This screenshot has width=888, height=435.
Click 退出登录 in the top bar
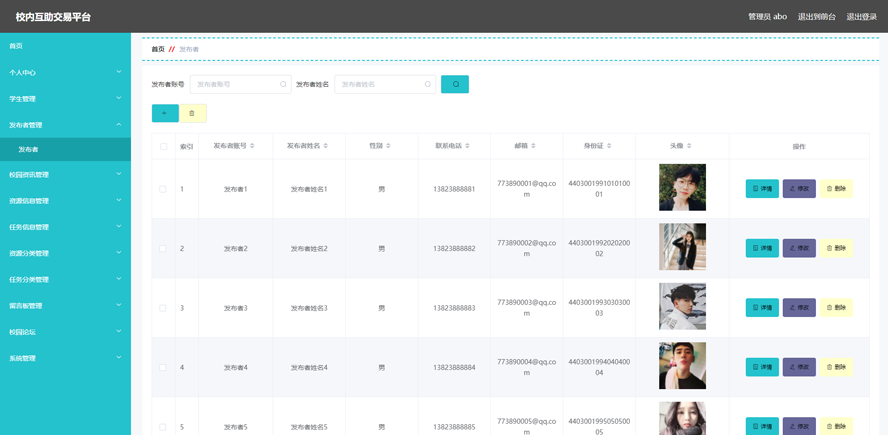(x=861, y=17)
